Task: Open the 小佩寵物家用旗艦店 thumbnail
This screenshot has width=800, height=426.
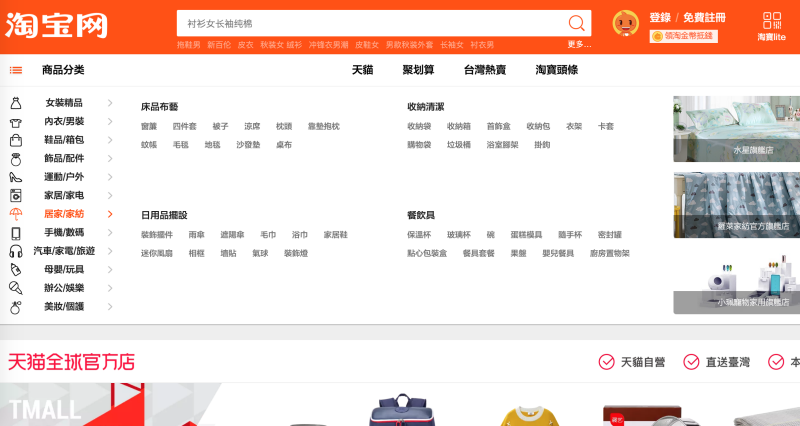Action: tap(737, 281)
